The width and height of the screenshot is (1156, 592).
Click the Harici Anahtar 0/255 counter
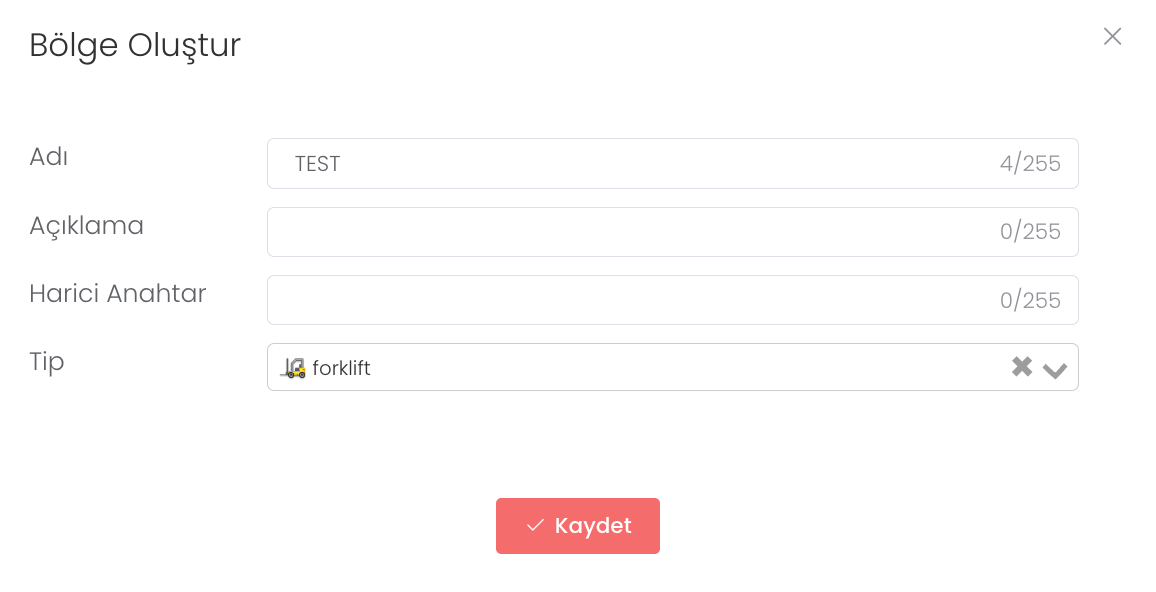(x=1030, y=300)
